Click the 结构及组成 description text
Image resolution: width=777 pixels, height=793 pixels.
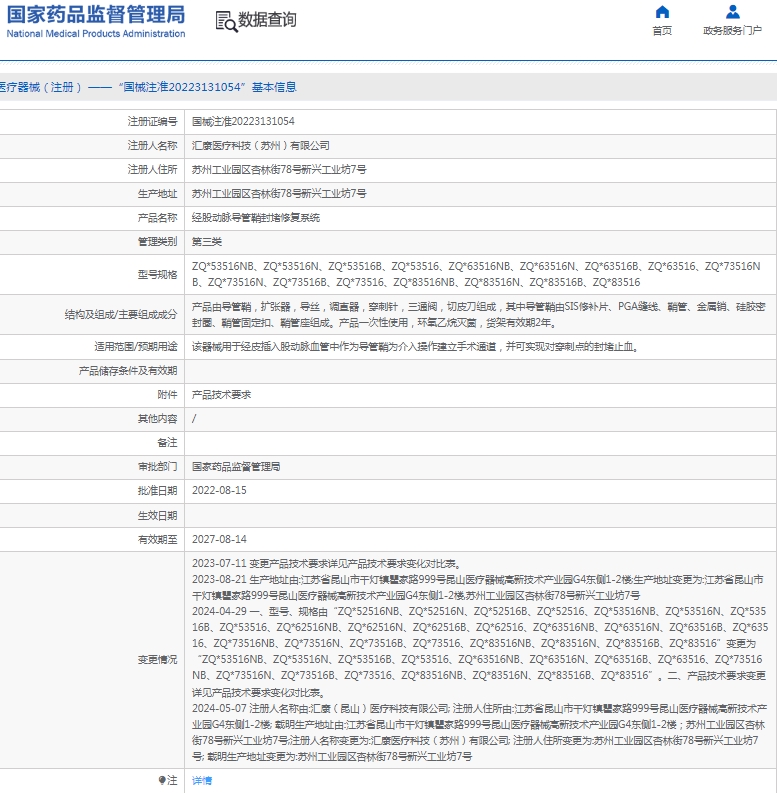pyautogui.click(x=478, y=315)
